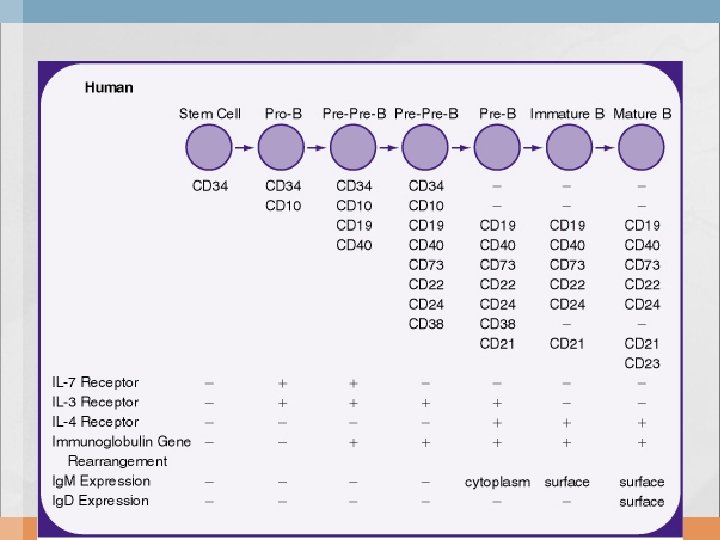Click CD34 under Stem Cell
Image resolution: width=720 pixels, height=540 pixels.
(210, 186)
